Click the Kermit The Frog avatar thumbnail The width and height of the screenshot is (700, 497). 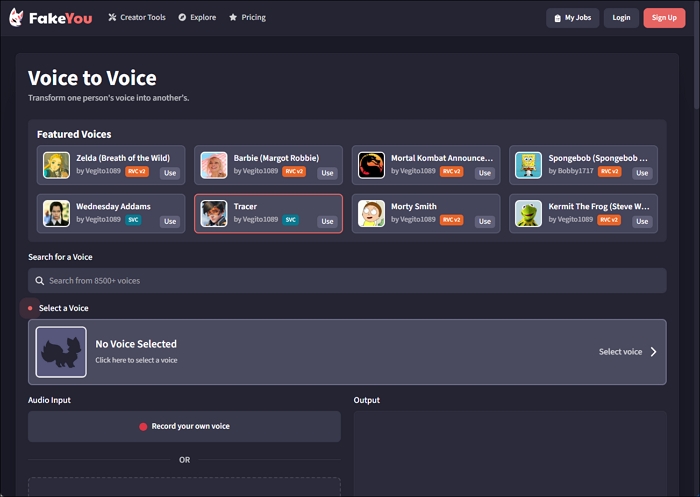(x=529, y=213)
